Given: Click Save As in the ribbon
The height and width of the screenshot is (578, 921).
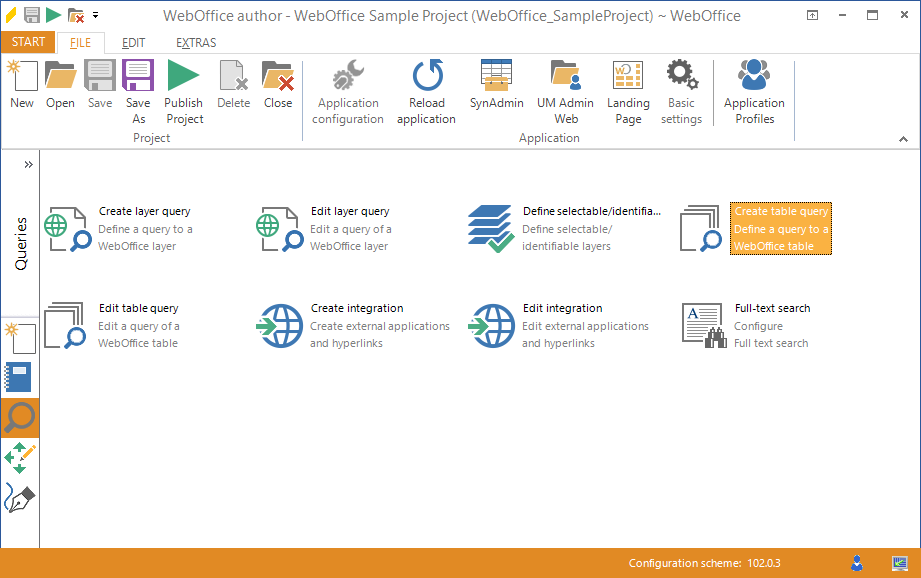Looking at the screenshot, I should point(138,90).
